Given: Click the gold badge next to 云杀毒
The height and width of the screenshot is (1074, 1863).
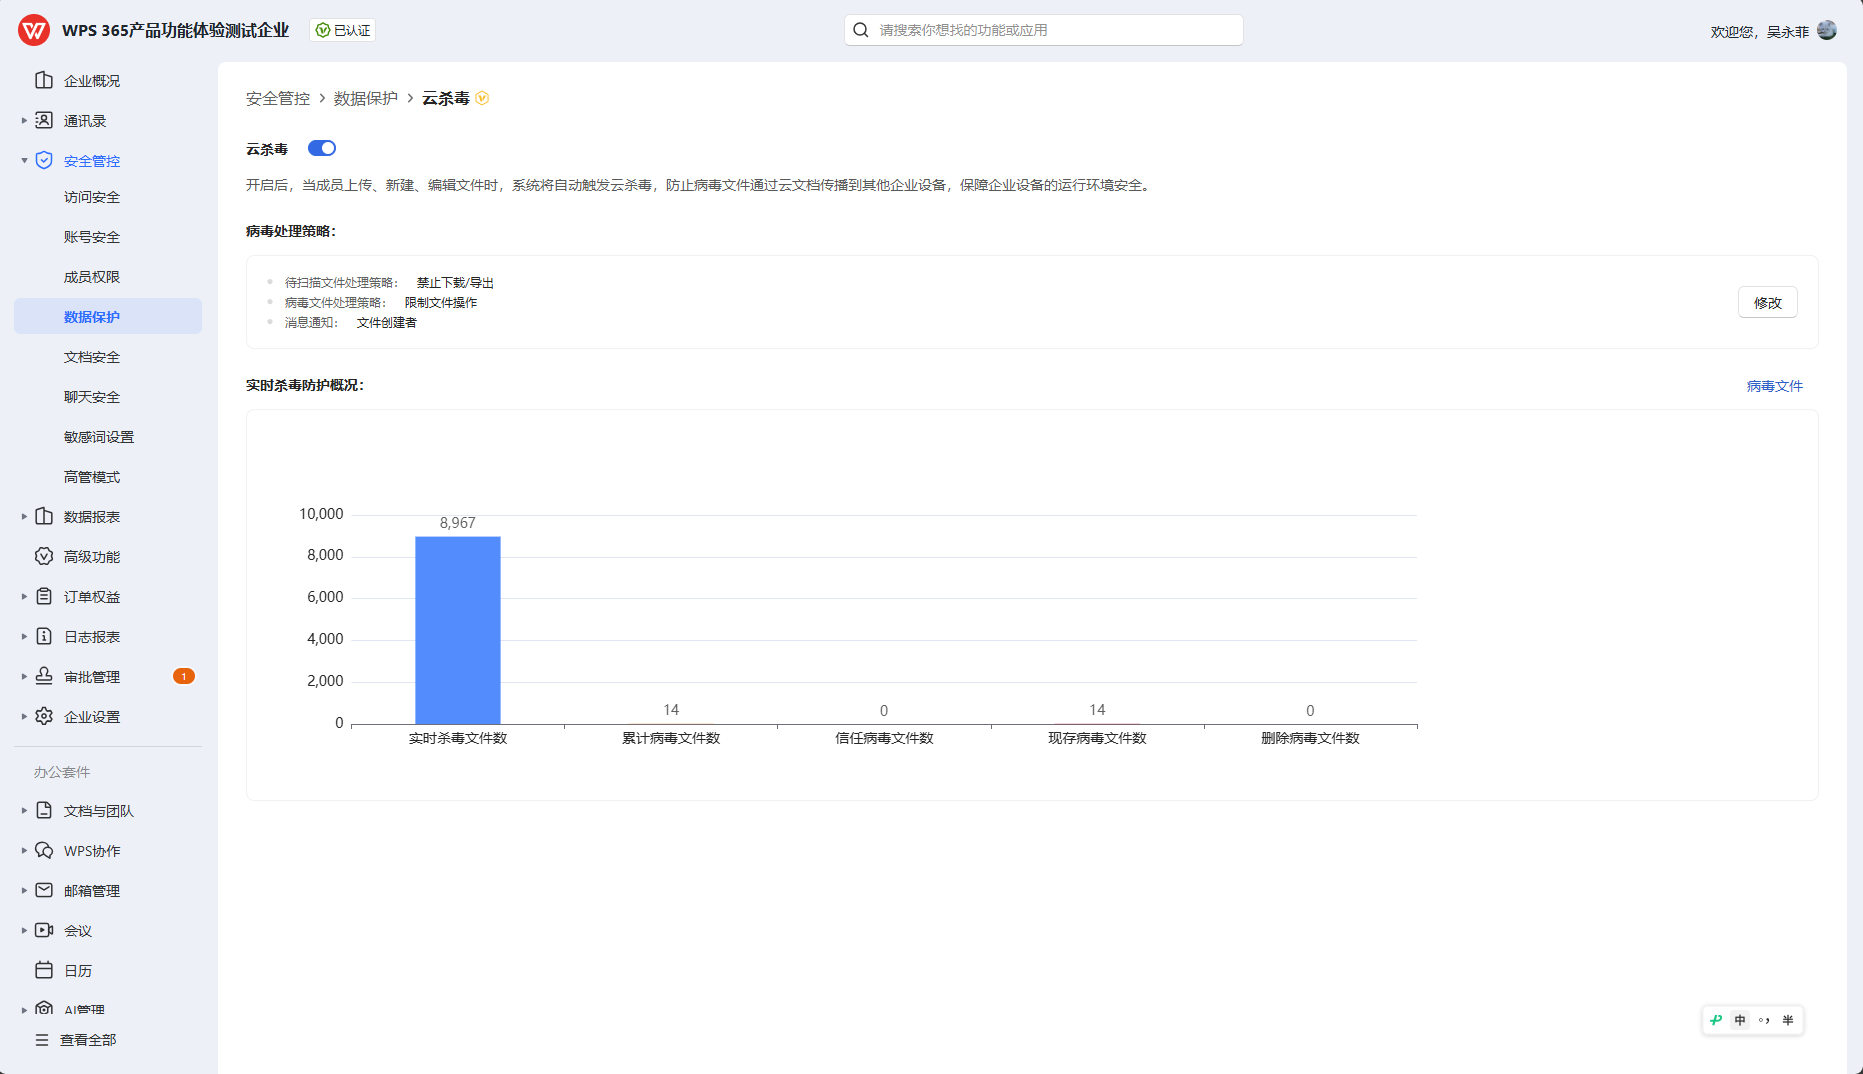Looking at the screenshot, I should click(x=482, y=98).
